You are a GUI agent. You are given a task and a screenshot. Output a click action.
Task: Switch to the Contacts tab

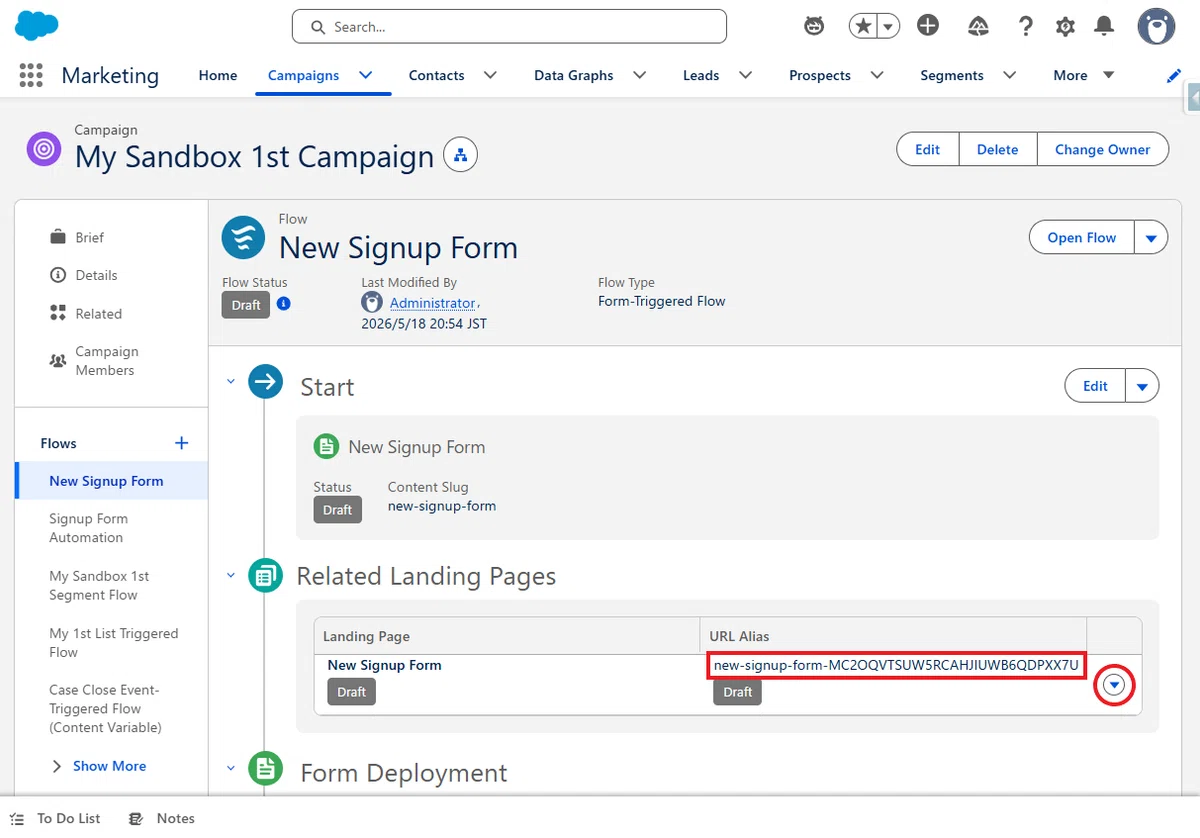point(436,75)
